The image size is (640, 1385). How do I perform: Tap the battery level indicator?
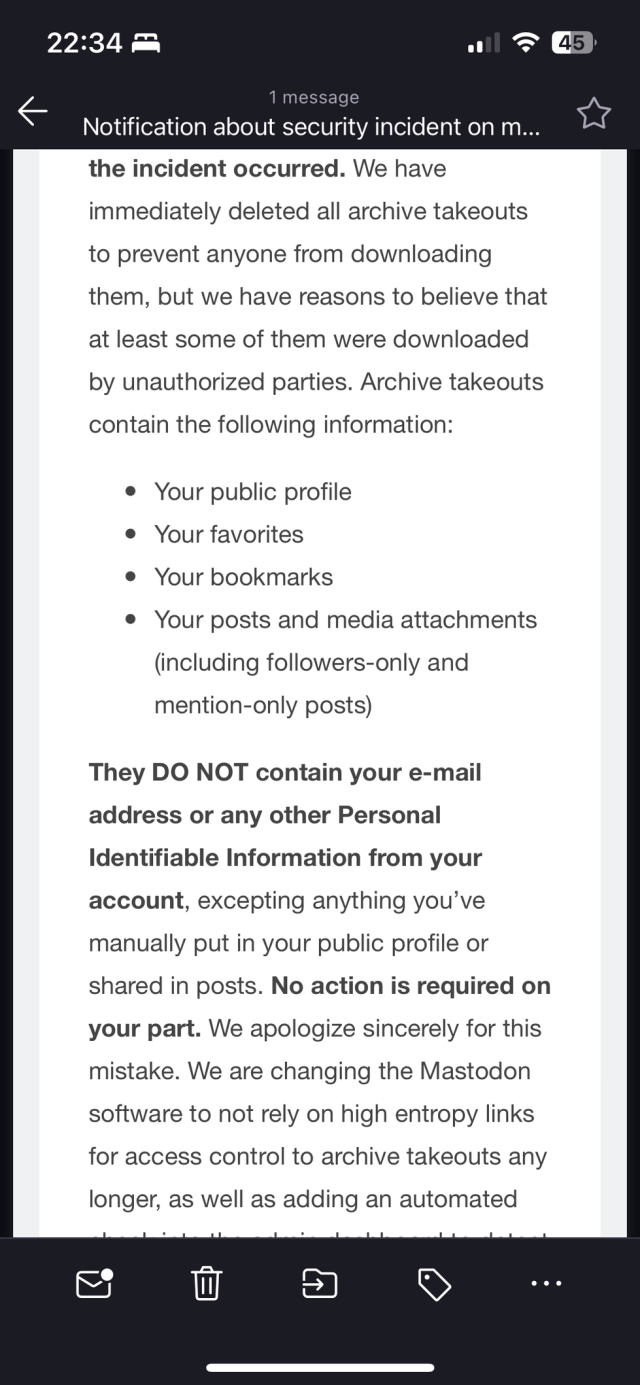click(x=574, y=42)
